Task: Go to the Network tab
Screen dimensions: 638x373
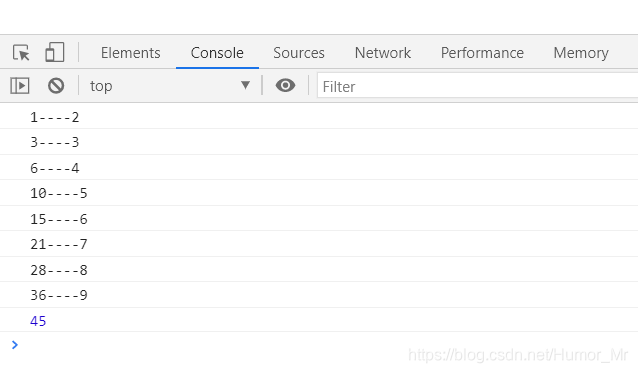Action: tap(382, 53)
